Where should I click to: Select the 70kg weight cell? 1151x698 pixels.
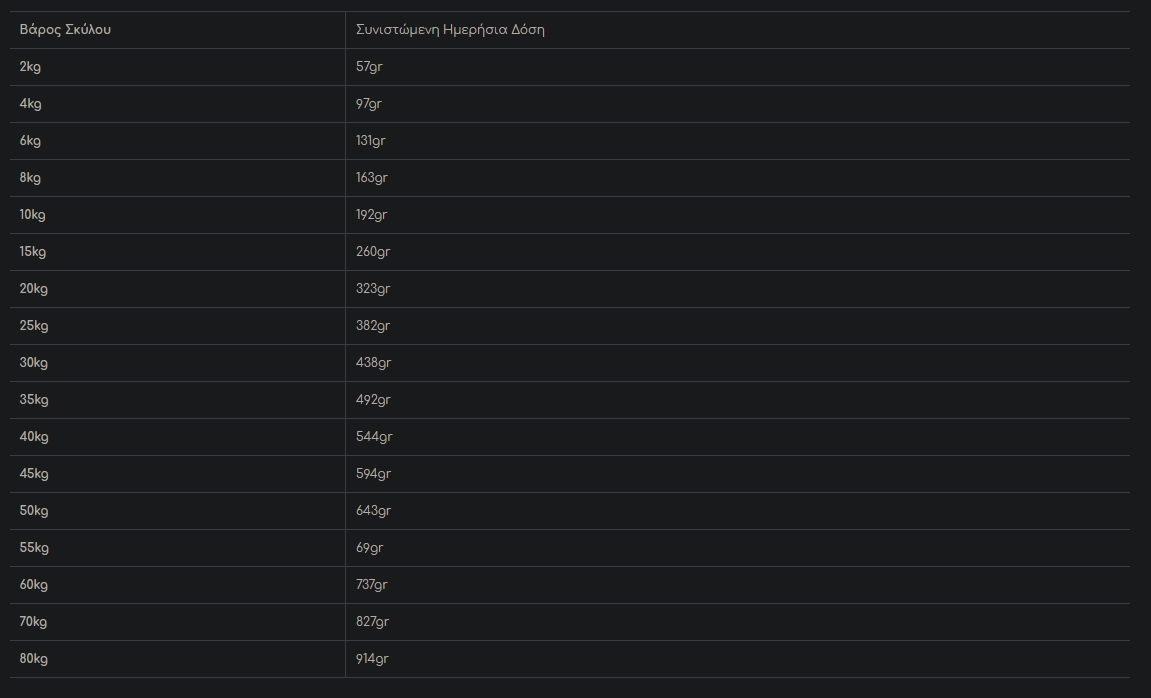(33, 622)
